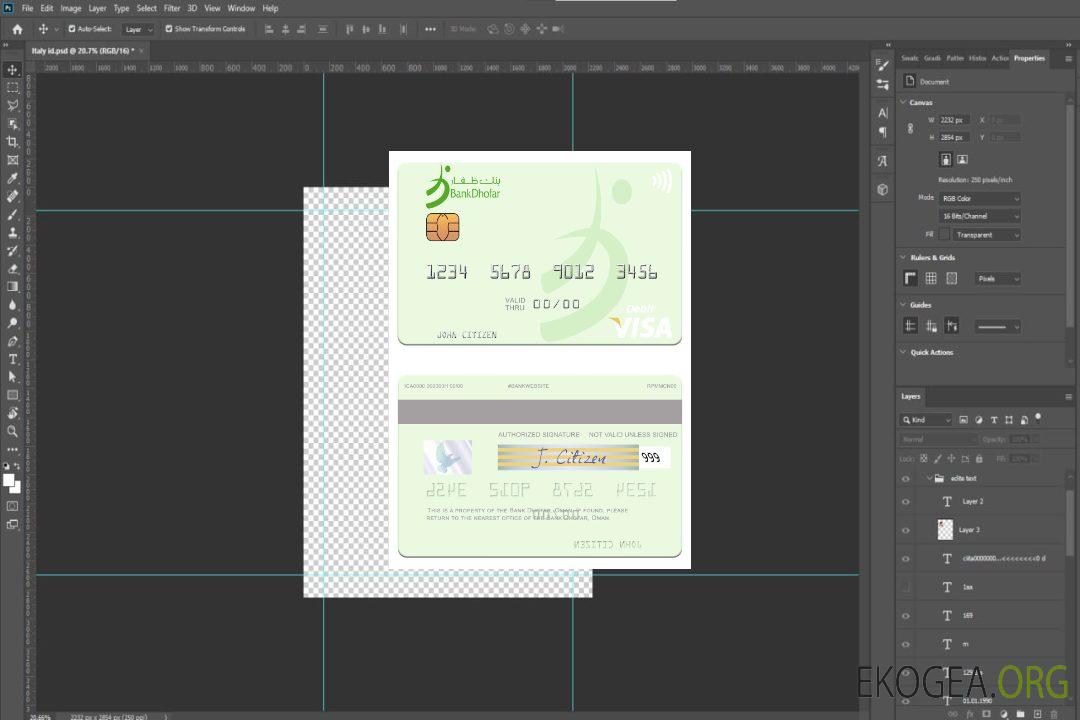Click the canvas width input field
The width and height of the screenshot is (1080, 720).
point(954,120)
